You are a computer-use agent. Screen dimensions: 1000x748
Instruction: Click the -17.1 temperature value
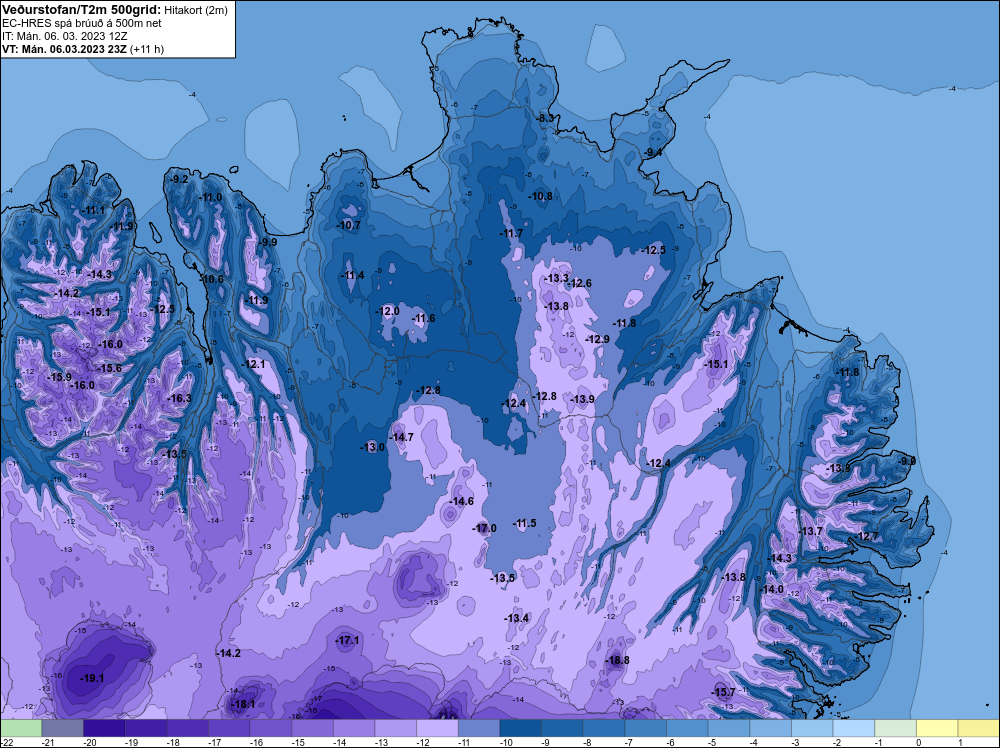[x=348, y=640]
